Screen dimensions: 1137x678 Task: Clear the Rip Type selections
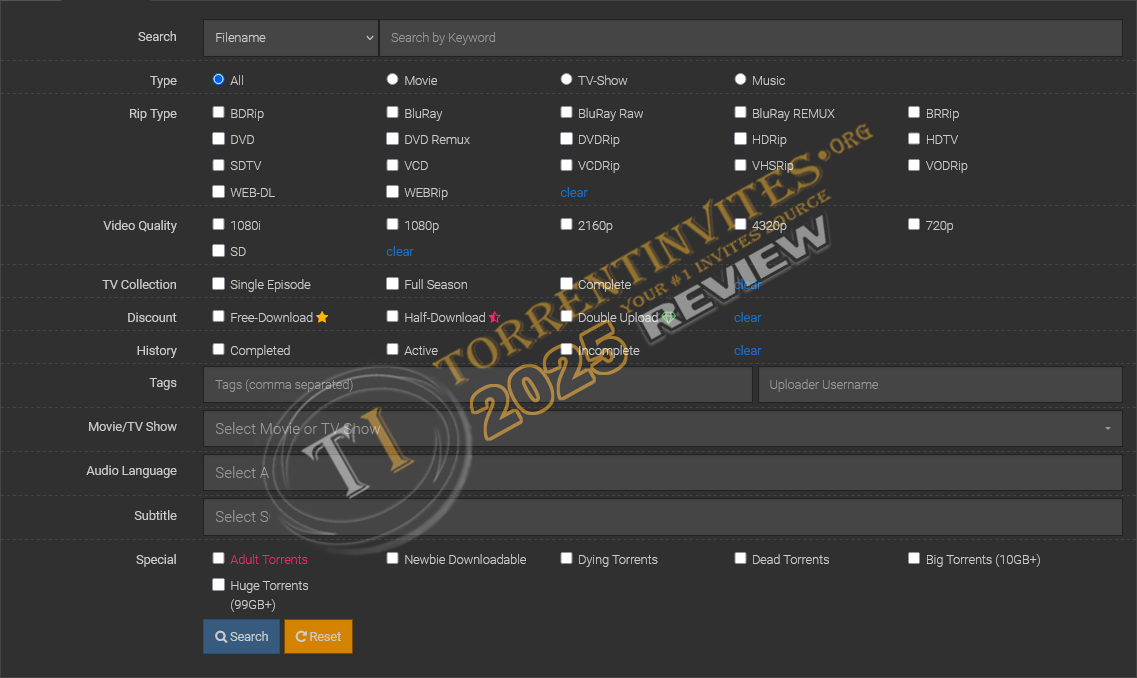point(574,193)
